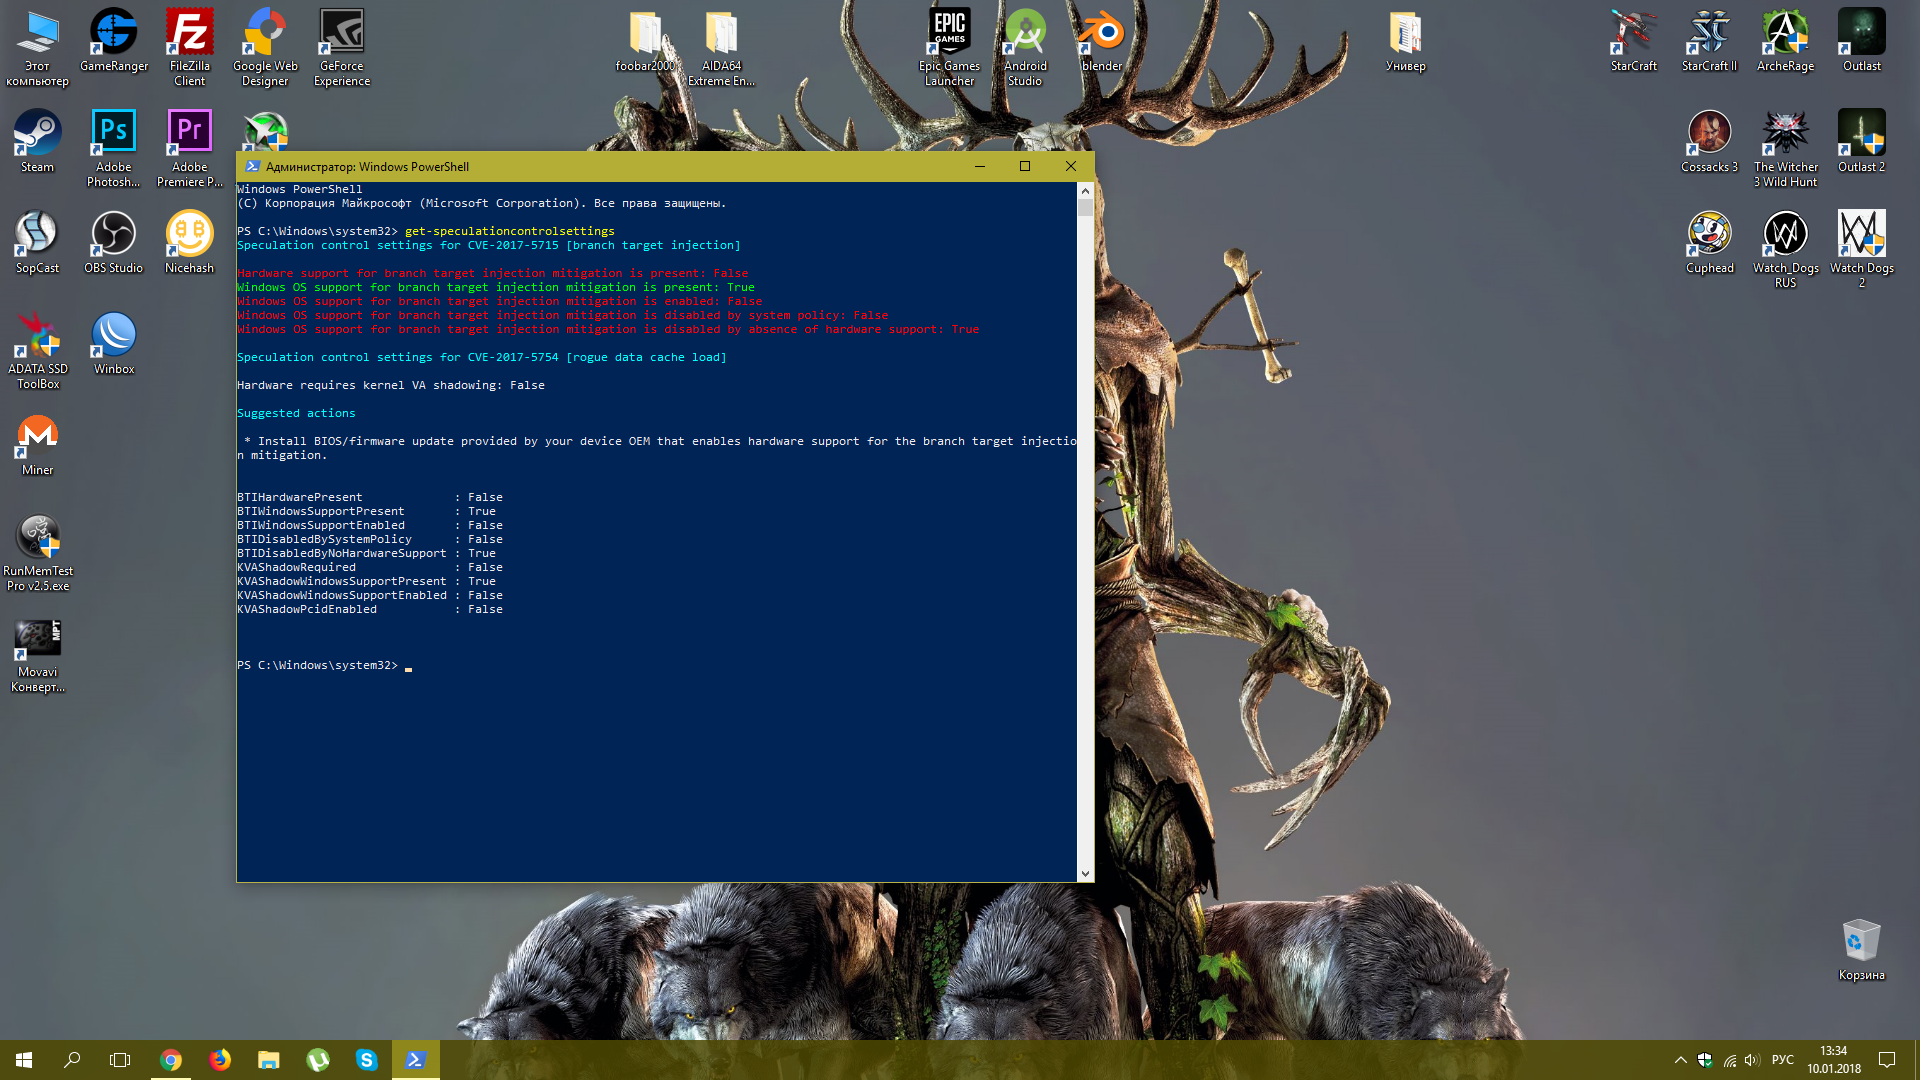Open the Windows Start button

pos(24,1060)
